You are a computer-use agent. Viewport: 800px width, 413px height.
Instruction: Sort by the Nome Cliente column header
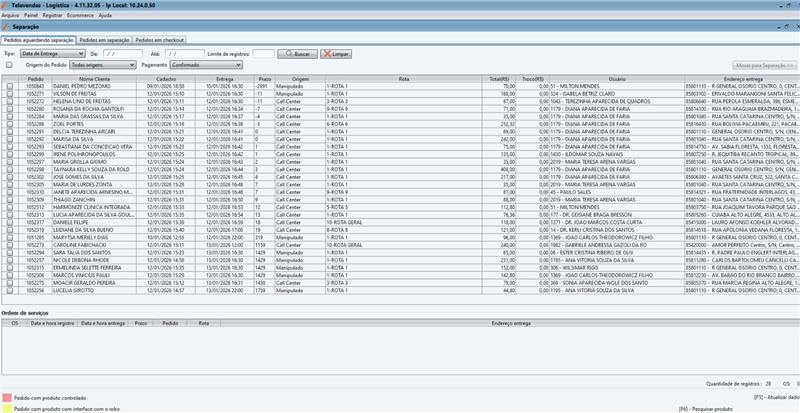[x=94, y=79]
